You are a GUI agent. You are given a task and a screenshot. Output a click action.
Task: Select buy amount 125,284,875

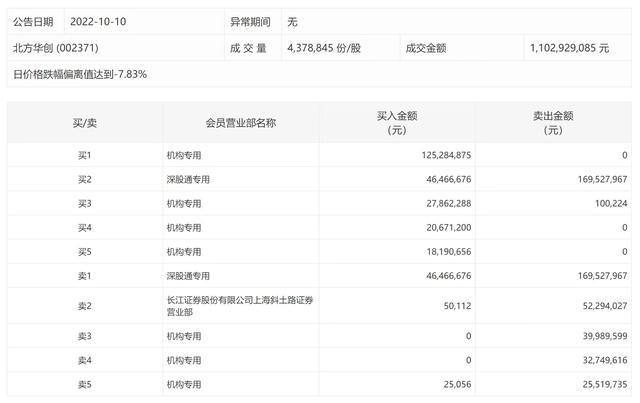click(x=446, y=155)
